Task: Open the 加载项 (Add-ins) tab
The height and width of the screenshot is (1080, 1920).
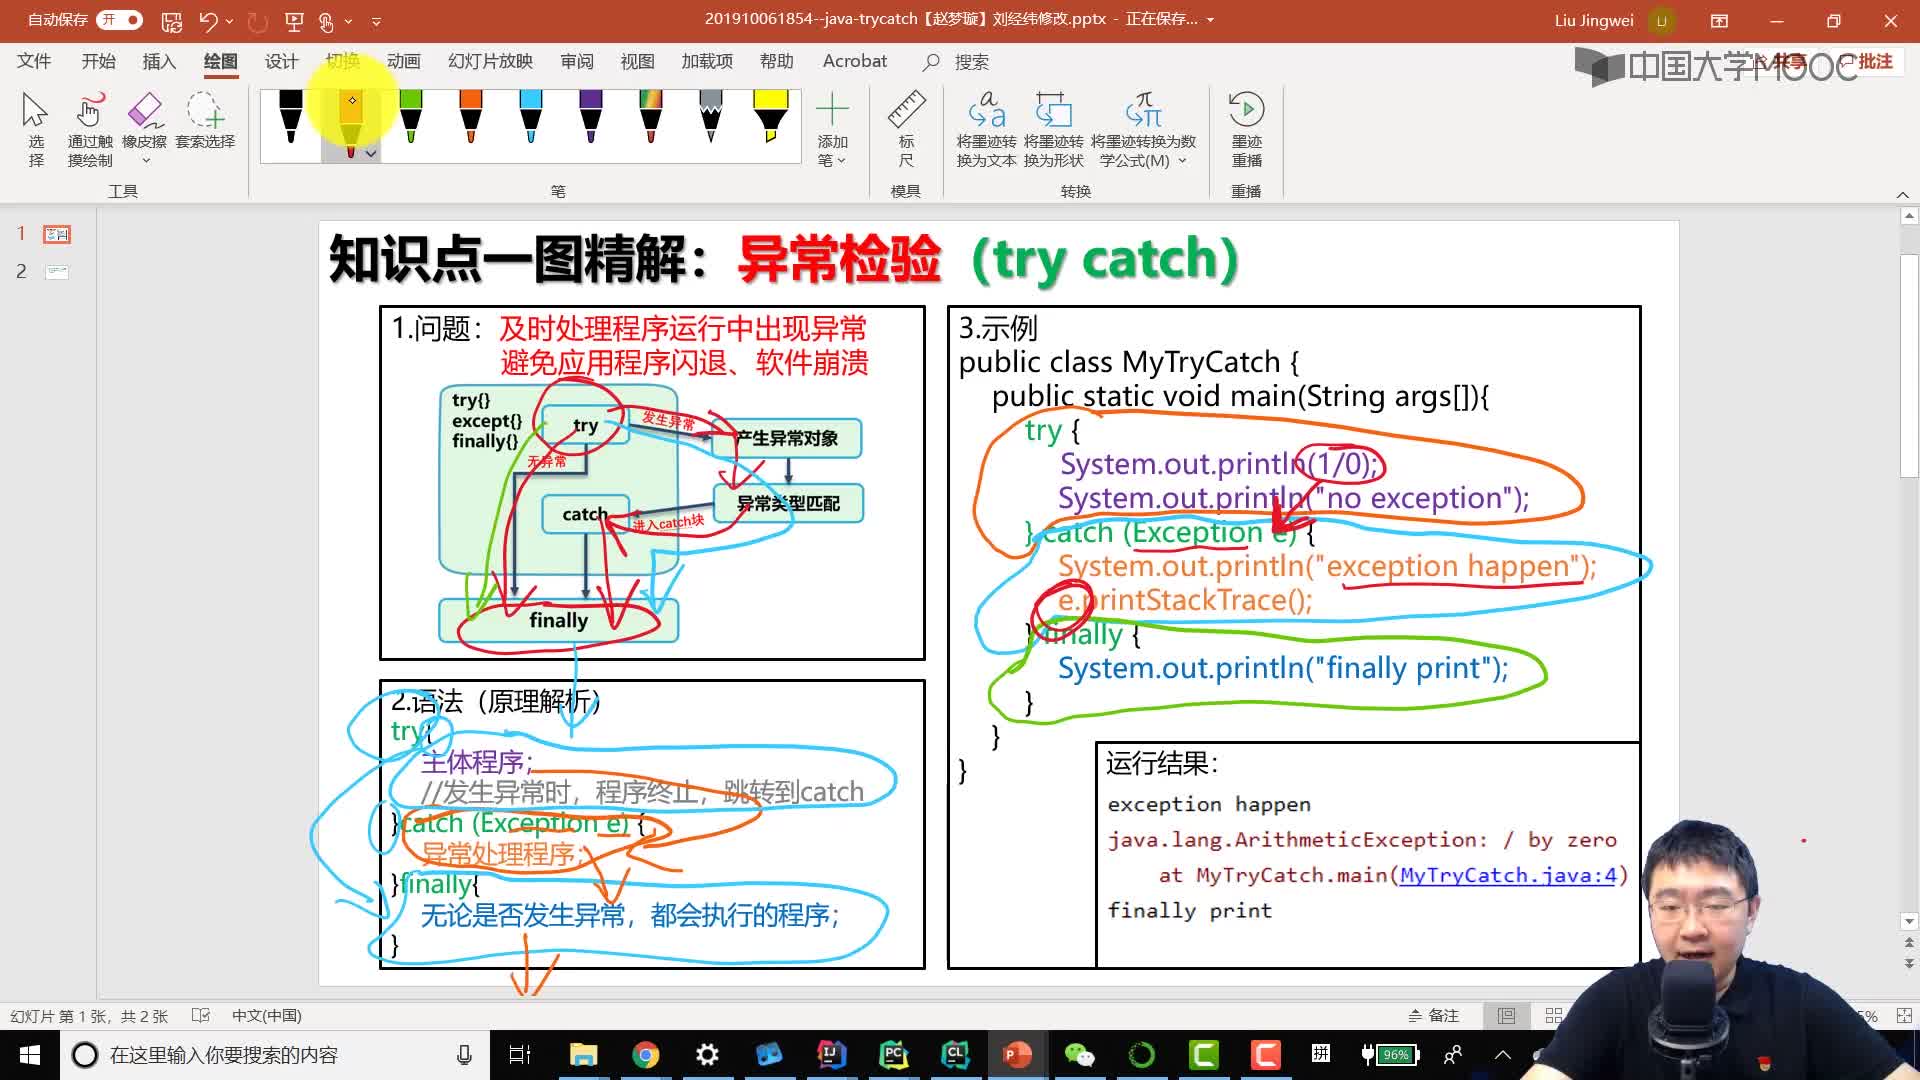Action: [707, 61]
